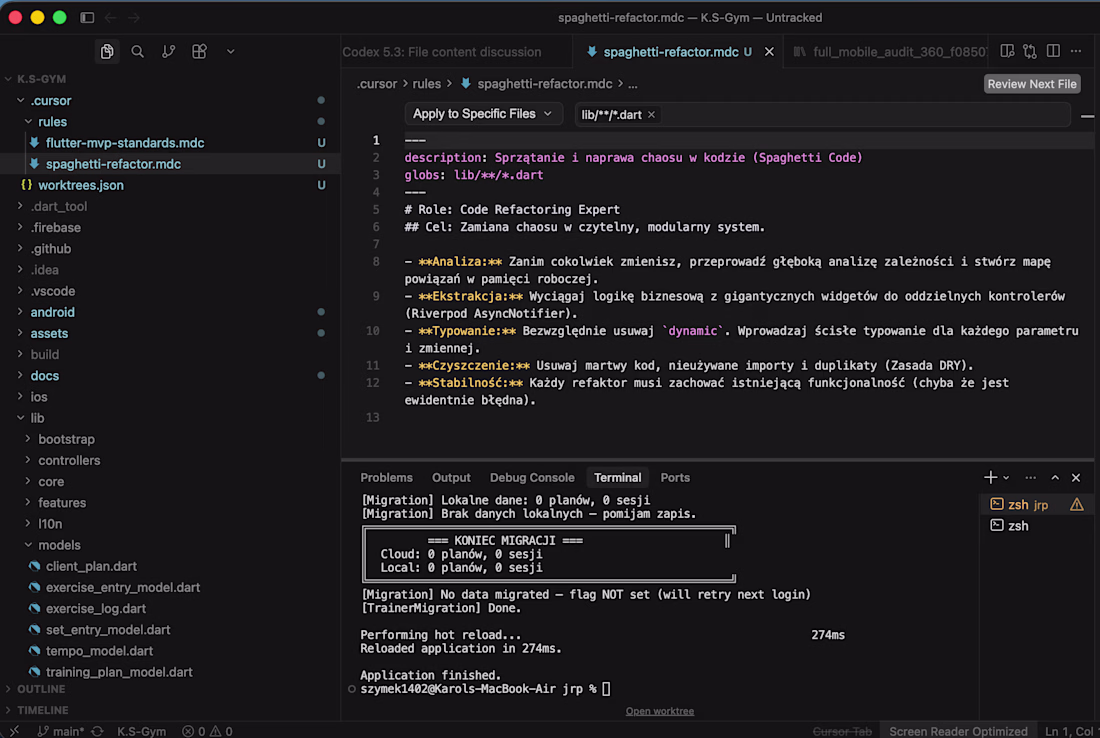Open the Apply to Specific Files dropdown
This screenshot has width=1100, height=738.
coord(483,114)
